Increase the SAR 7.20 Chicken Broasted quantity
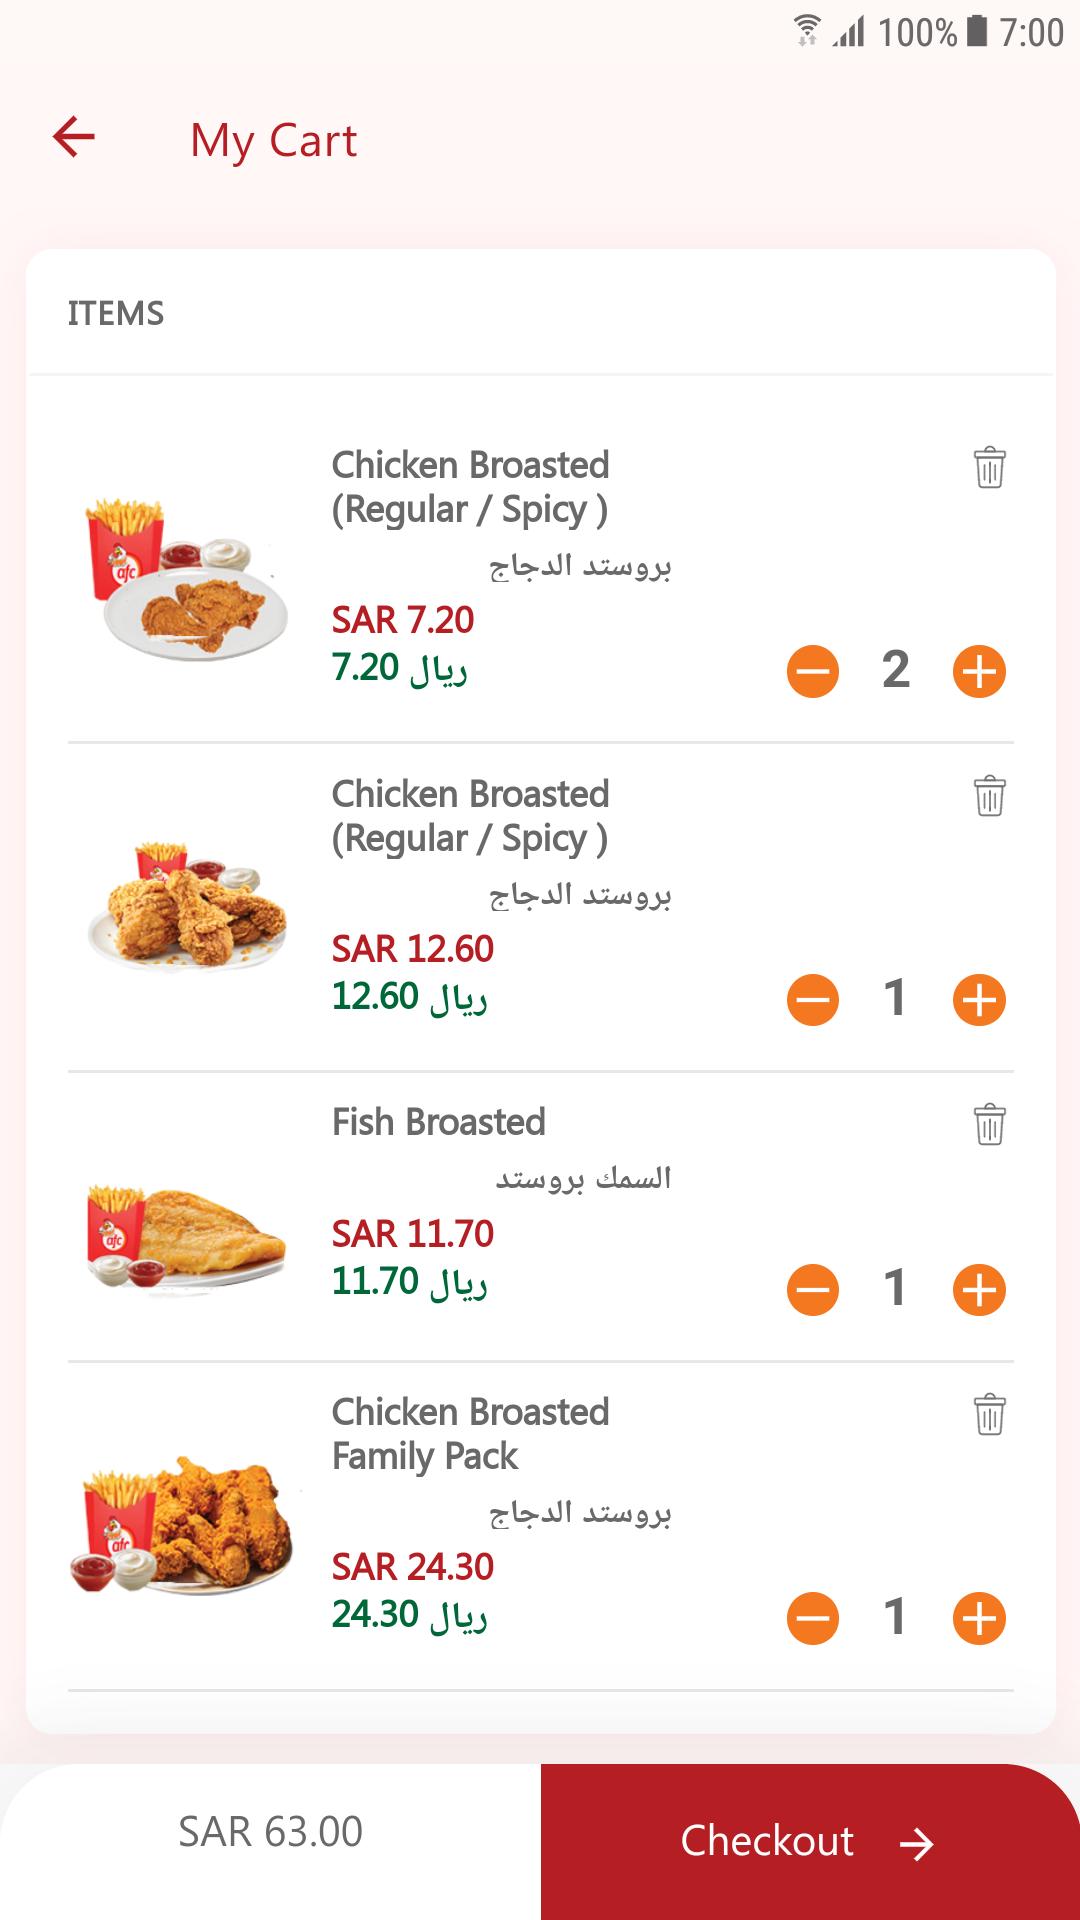1080x1920 pixels. 979,671
